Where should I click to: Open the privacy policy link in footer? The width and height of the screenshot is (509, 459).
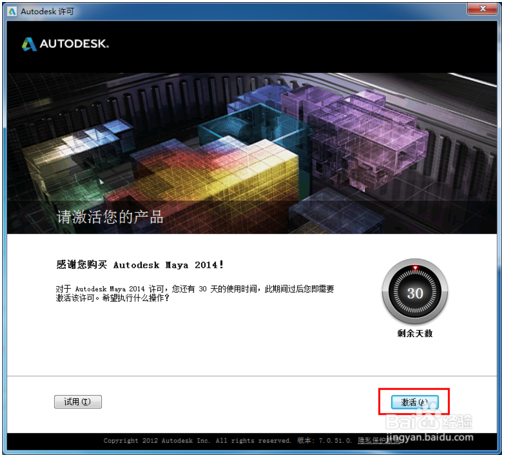(379, 441)
